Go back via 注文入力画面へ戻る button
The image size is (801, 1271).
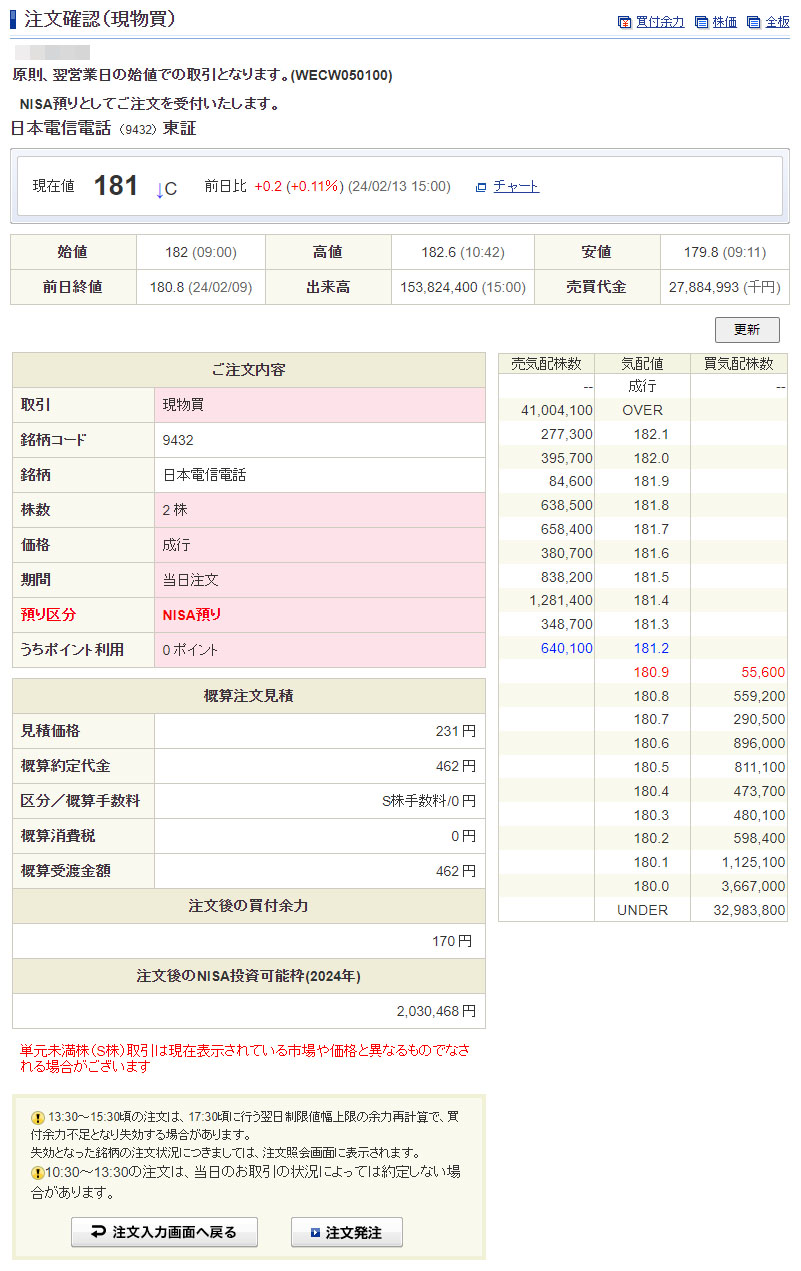point(164,1232)
